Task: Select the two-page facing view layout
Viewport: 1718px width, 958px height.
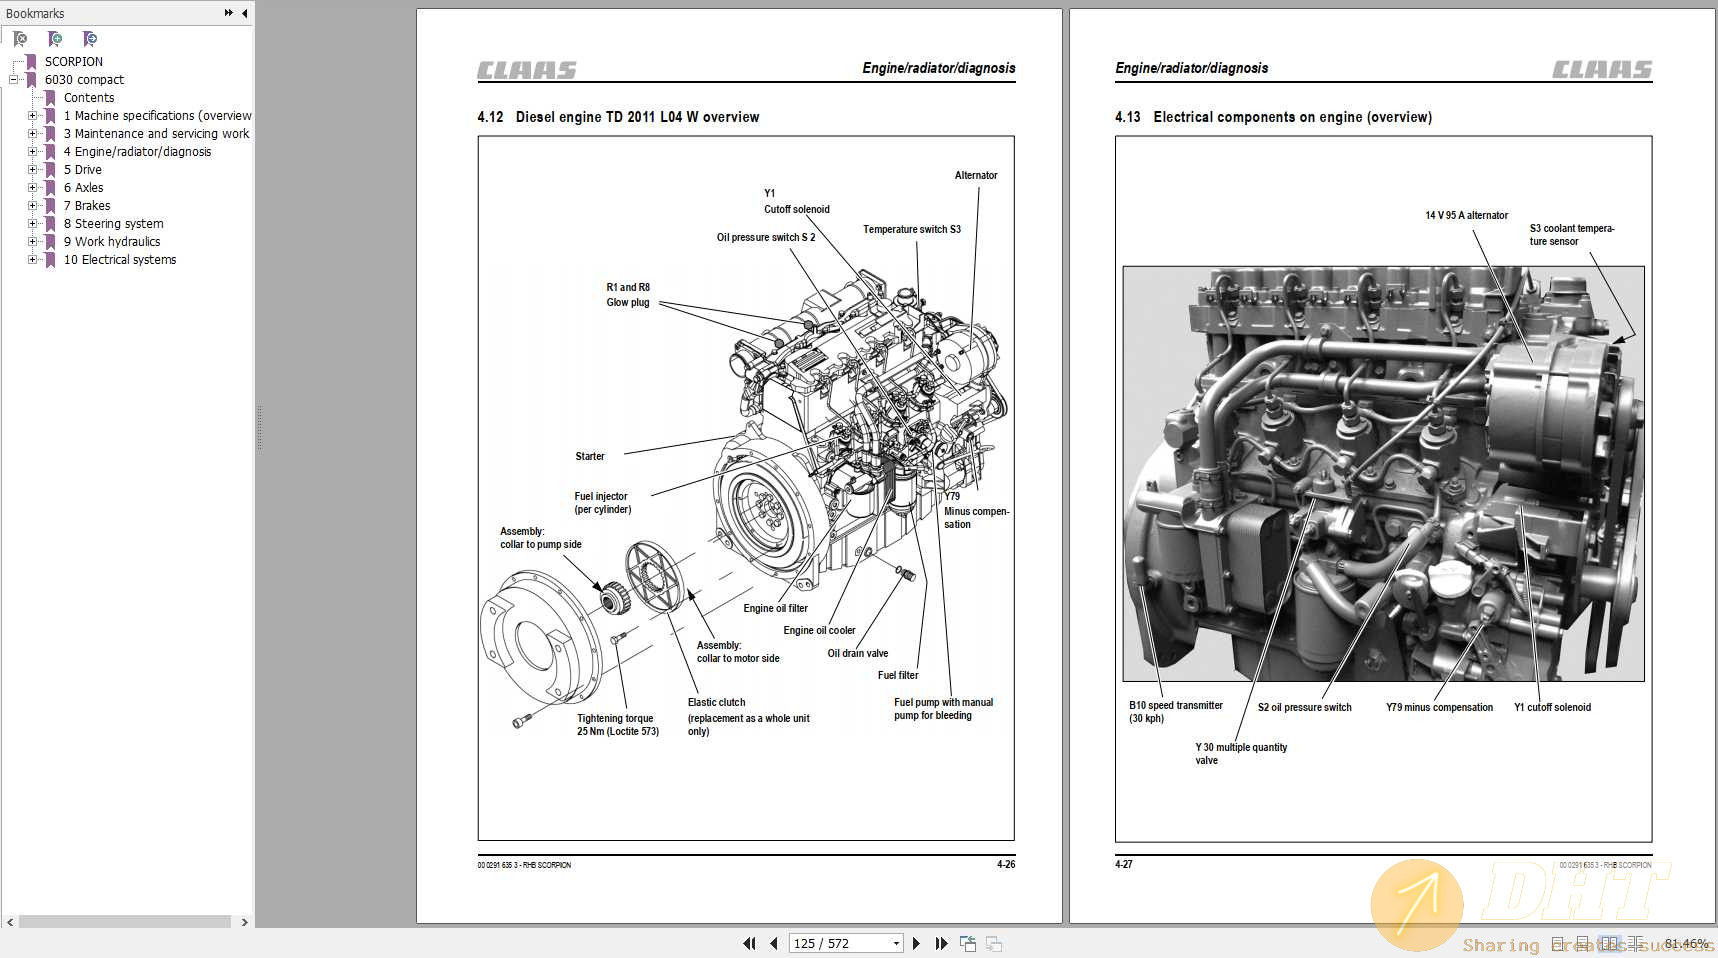Action: point(1609,943)
